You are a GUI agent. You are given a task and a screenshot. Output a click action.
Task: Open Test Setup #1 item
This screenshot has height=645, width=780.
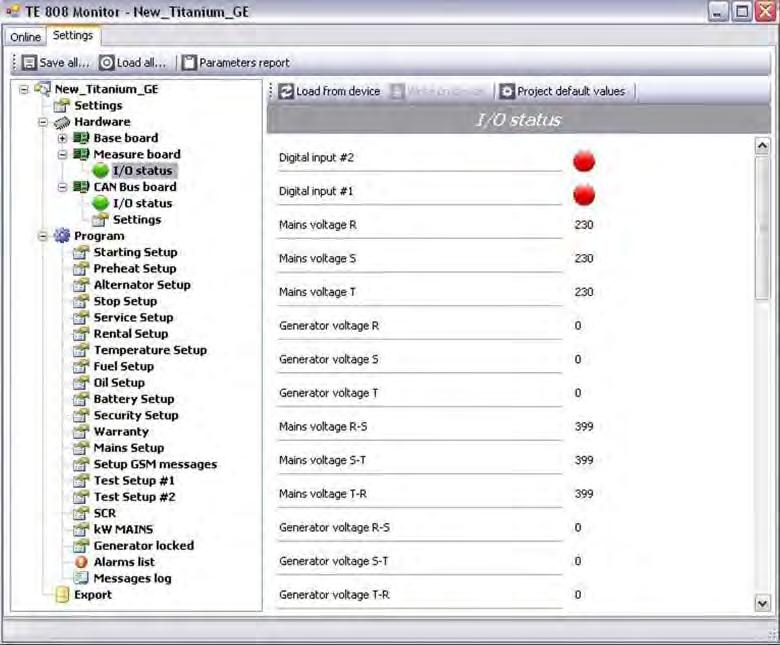point(134,481)
